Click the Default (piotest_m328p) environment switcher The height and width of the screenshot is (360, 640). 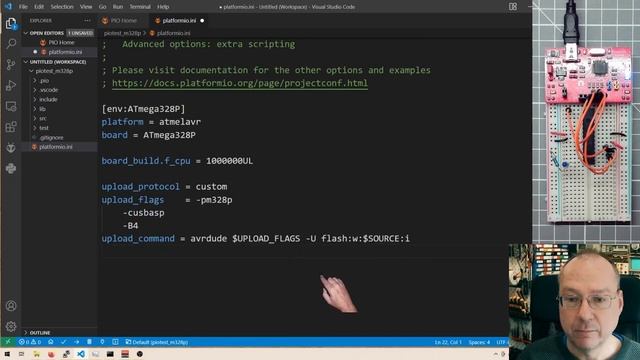[157, 342]
